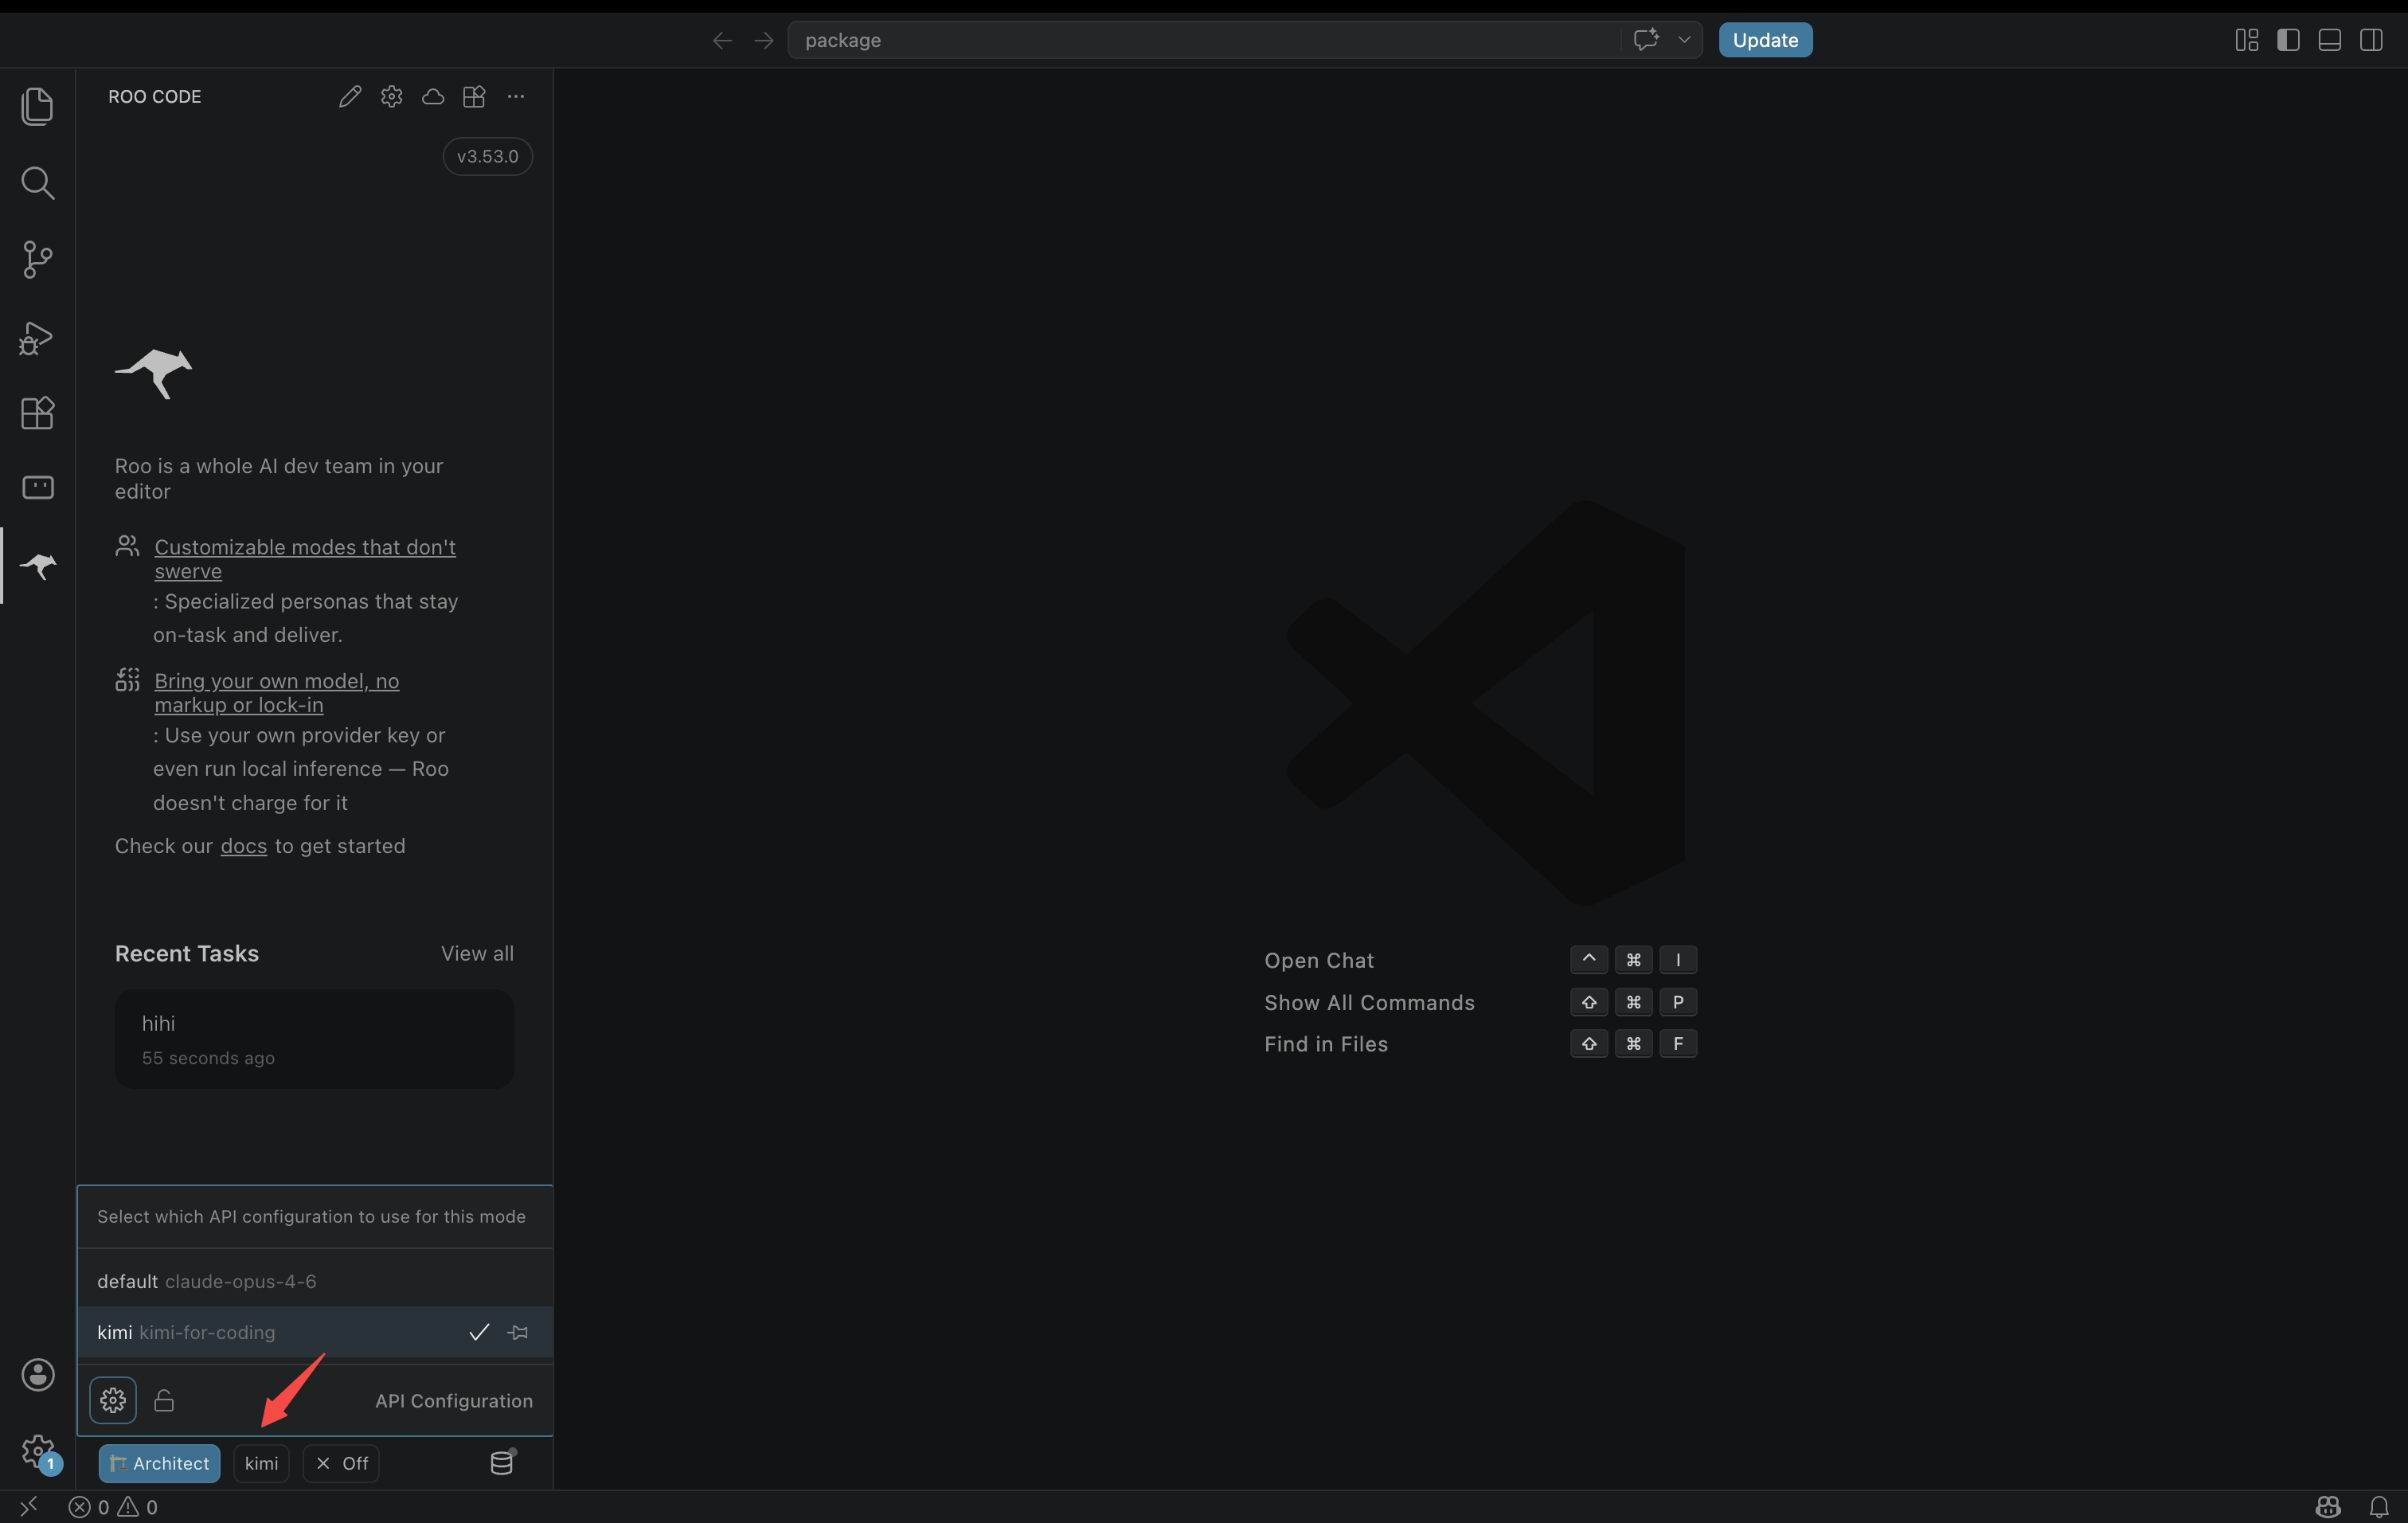Open the Copilot status bar icon
The width and height of the screenshot is (2408, 1523).
coord(2329,1507)
